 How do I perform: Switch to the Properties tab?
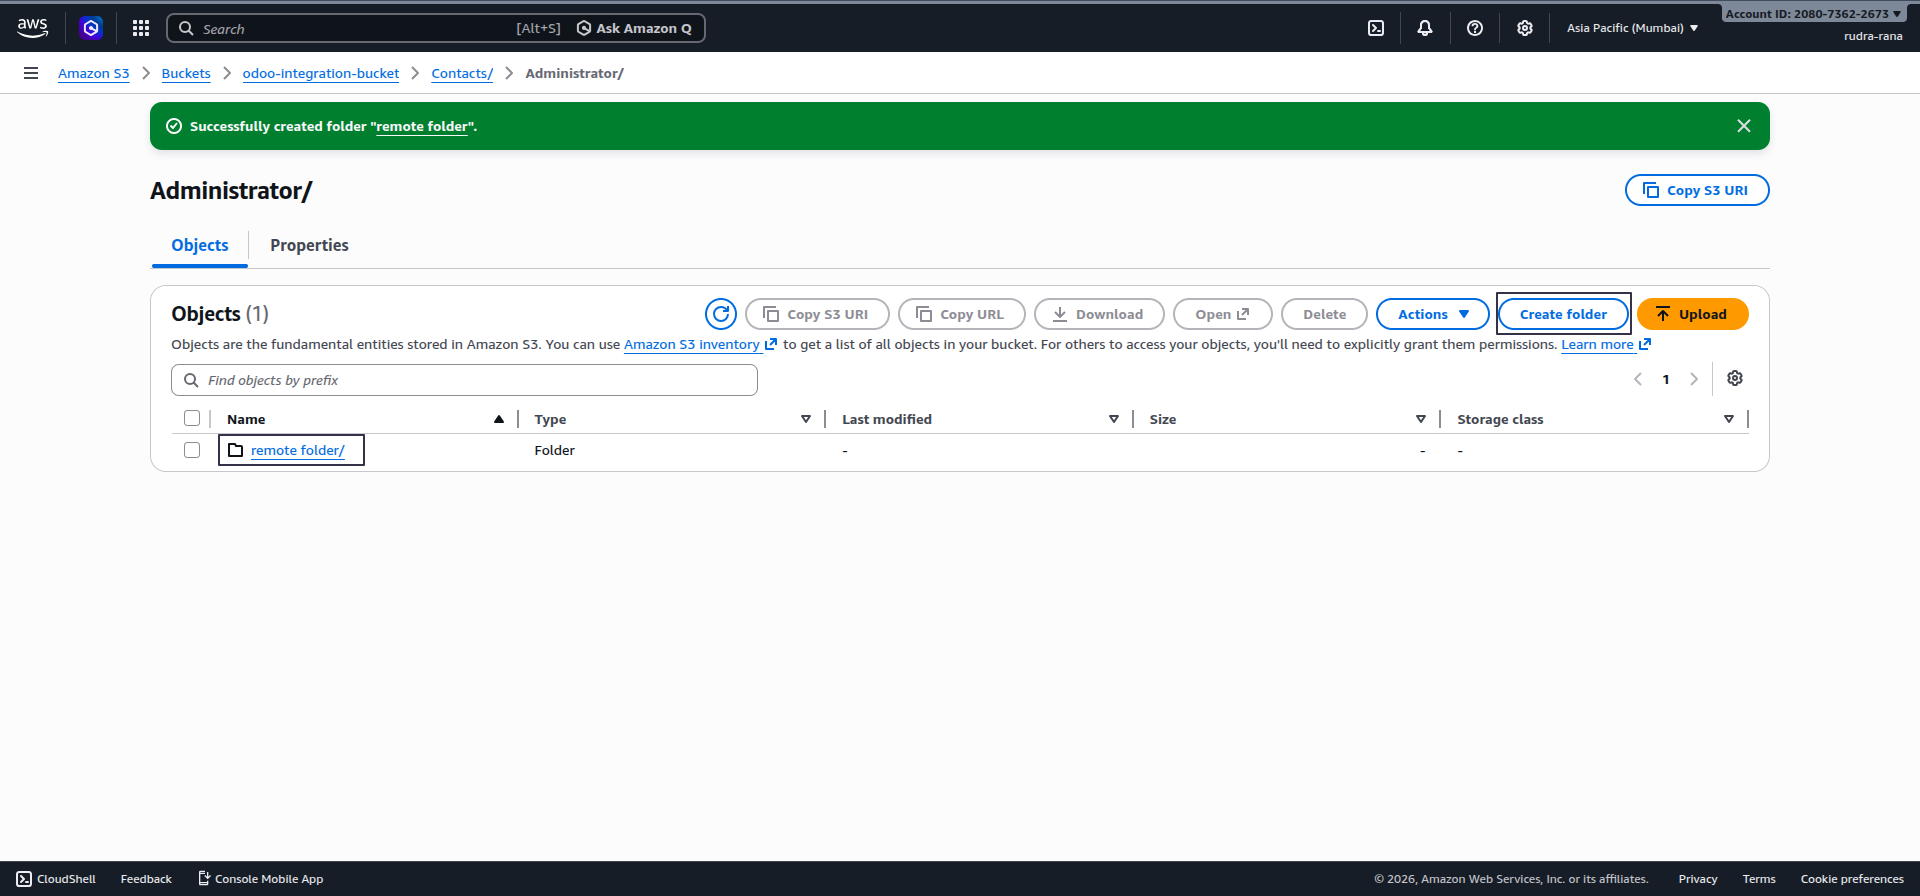[x=309, y=245]
